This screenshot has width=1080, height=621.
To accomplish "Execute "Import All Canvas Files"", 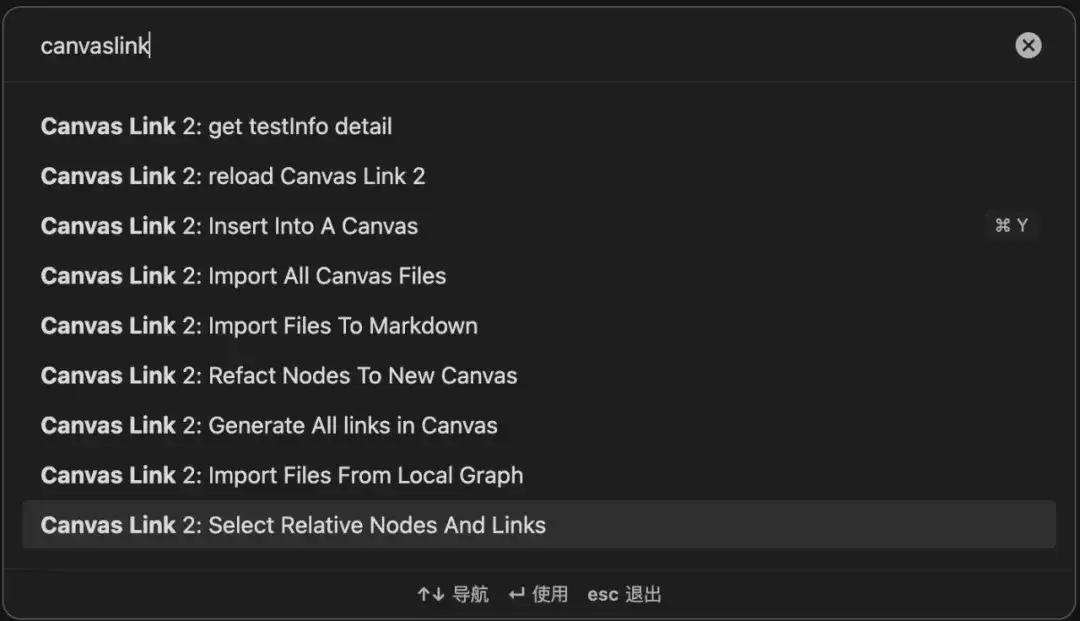I will point(242,276).
